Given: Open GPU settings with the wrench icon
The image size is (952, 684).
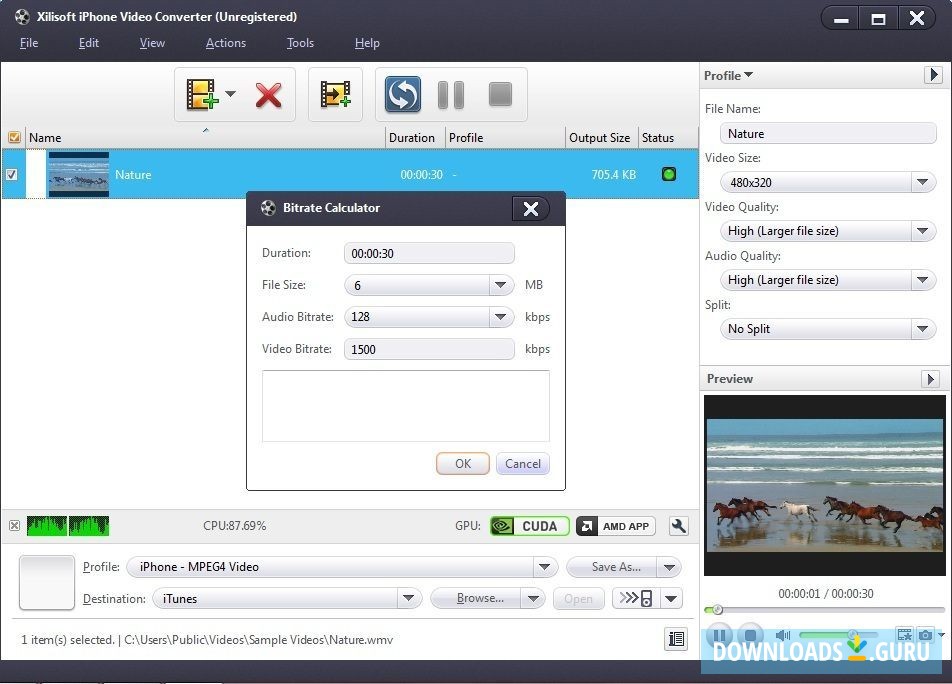Looking at the screenshot, I should (x=679, y=526).
